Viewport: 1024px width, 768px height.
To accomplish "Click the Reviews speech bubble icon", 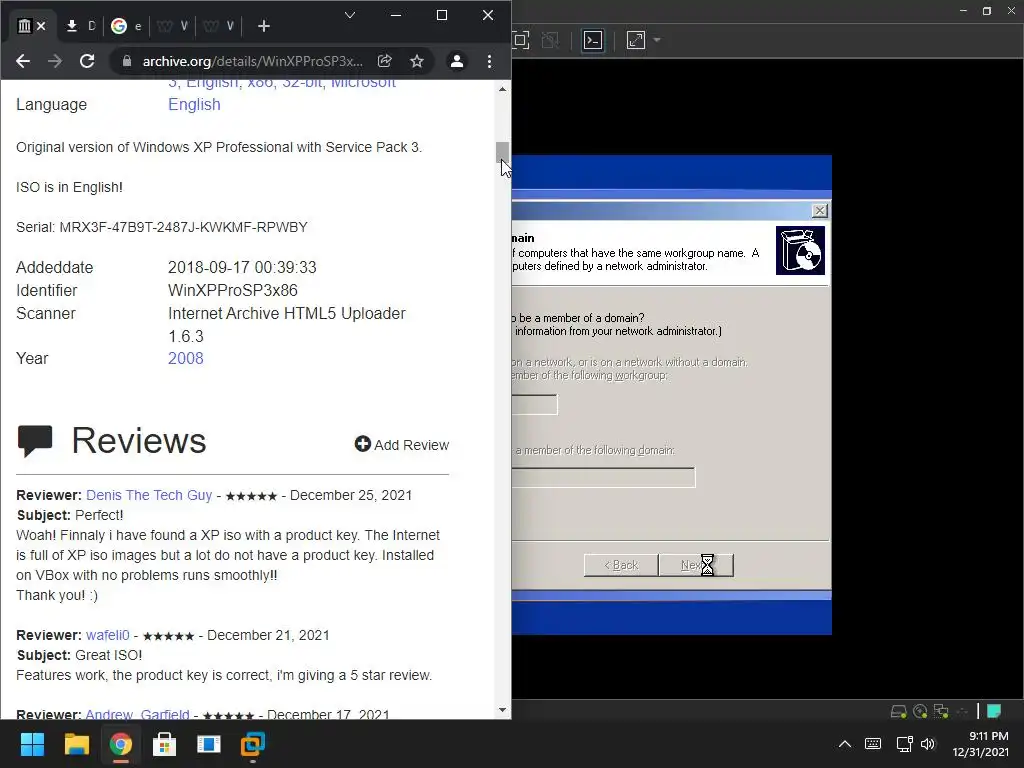I will [35, 441].
